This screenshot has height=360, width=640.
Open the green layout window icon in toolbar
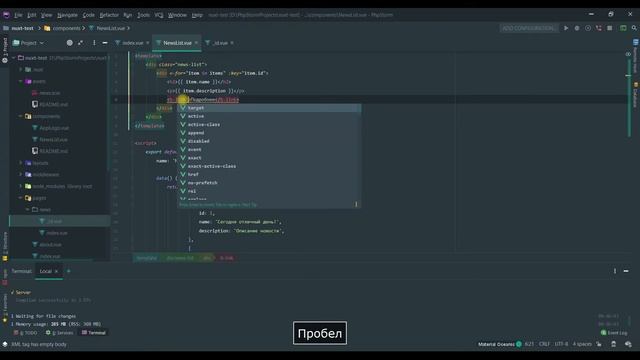click(x=623, y=28)
